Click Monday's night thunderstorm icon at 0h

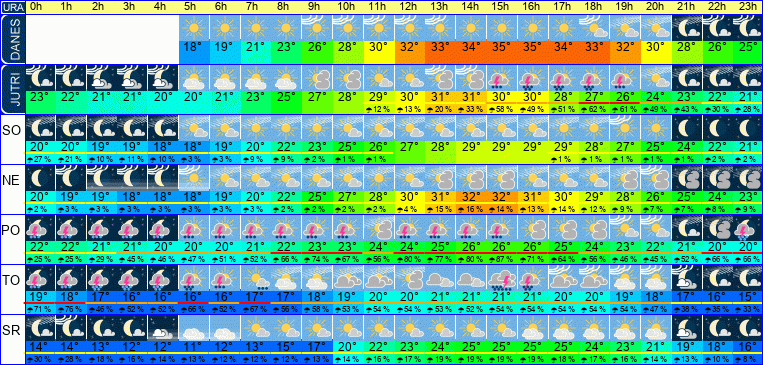(x=40, y=228)
